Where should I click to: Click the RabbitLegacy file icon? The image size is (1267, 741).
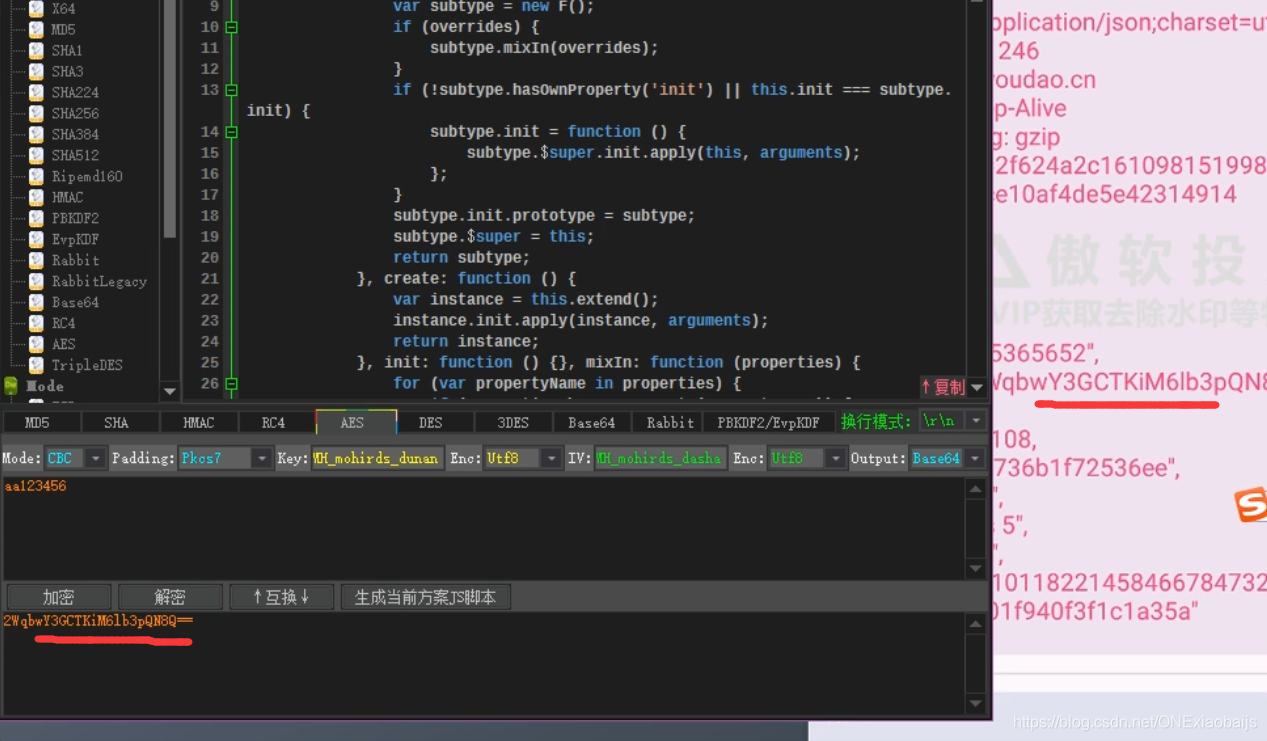coord(36,281)
